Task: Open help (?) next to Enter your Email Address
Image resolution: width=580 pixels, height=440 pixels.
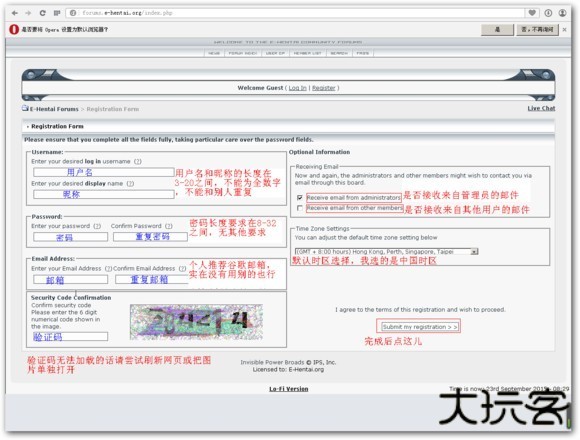Action: (x=108, y=268)
